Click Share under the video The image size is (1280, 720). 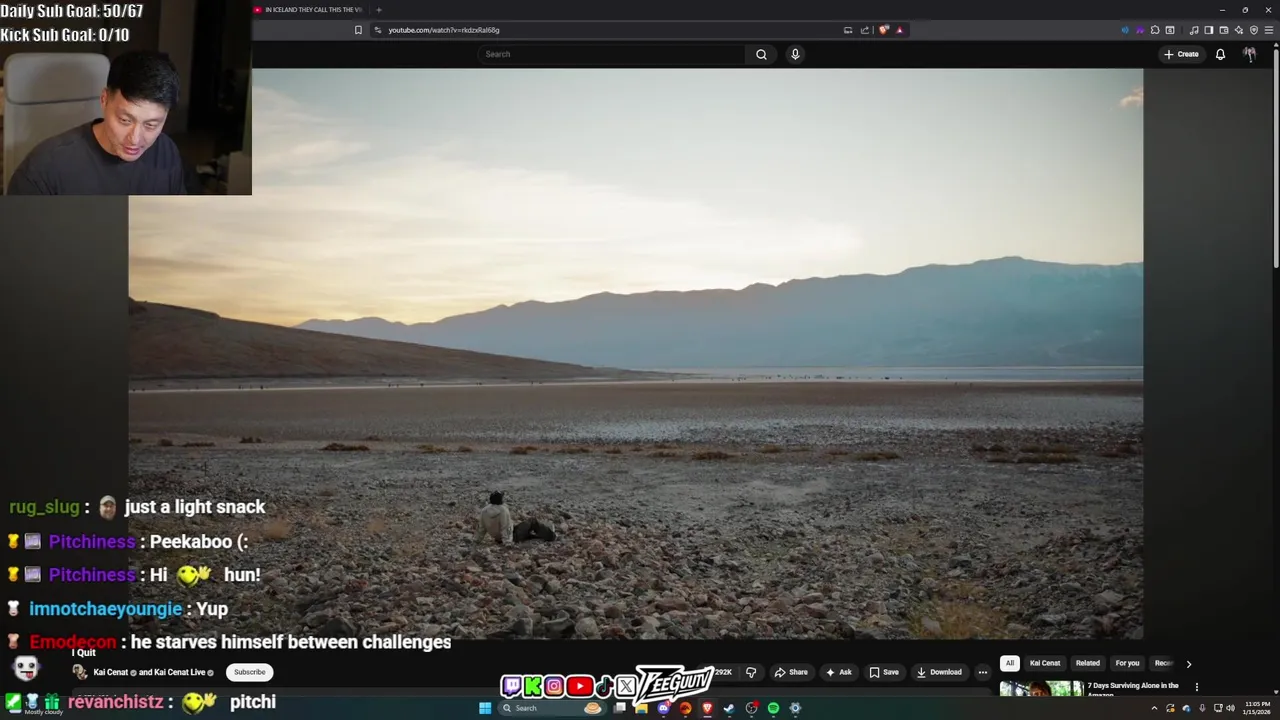point(791,672)
